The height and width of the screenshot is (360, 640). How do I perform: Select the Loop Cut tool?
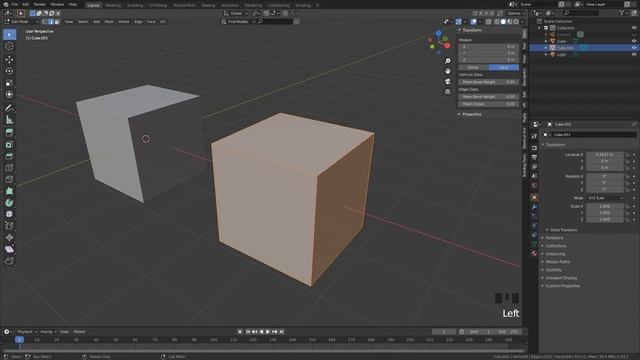click(9, 168)
